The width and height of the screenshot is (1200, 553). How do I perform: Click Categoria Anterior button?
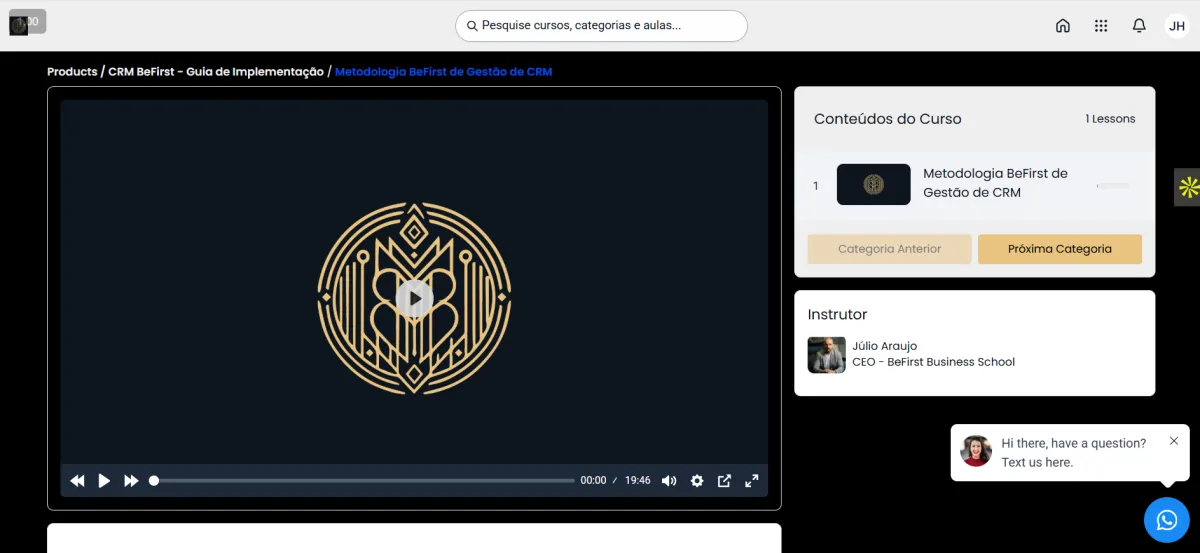pos(889,249)
